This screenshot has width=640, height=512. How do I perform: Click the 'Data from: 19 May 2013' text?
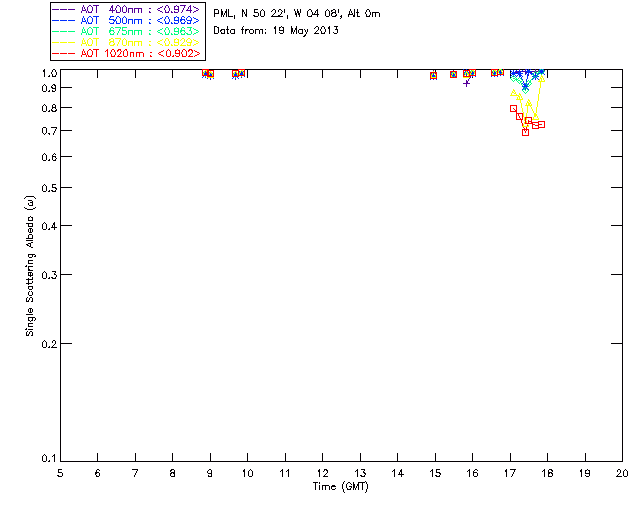(276, 30)
